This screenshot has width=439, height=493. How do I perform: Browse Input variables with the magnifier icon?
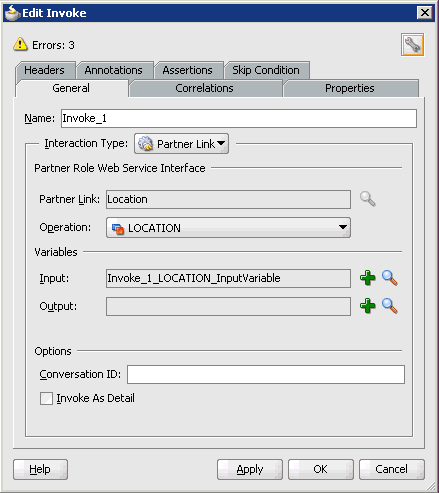(390, 278)
